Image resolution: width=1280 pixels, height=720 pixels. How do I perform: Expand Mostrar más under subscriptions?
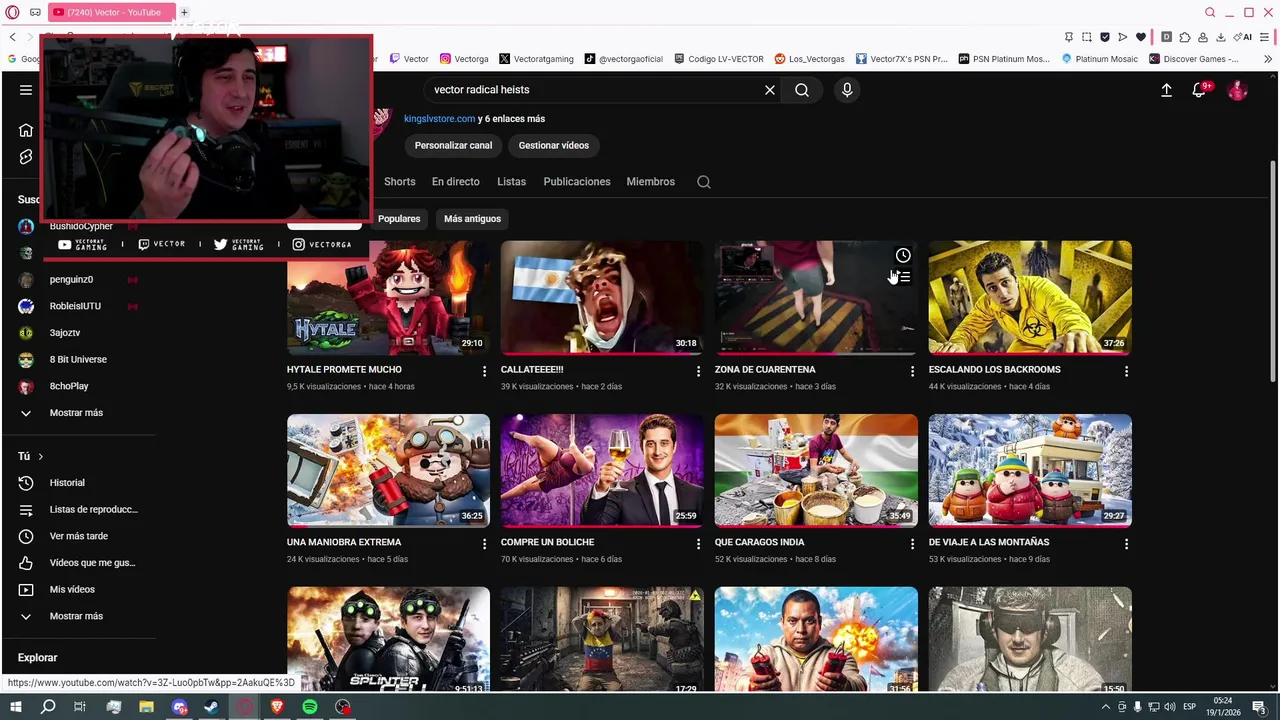point(78,413)
